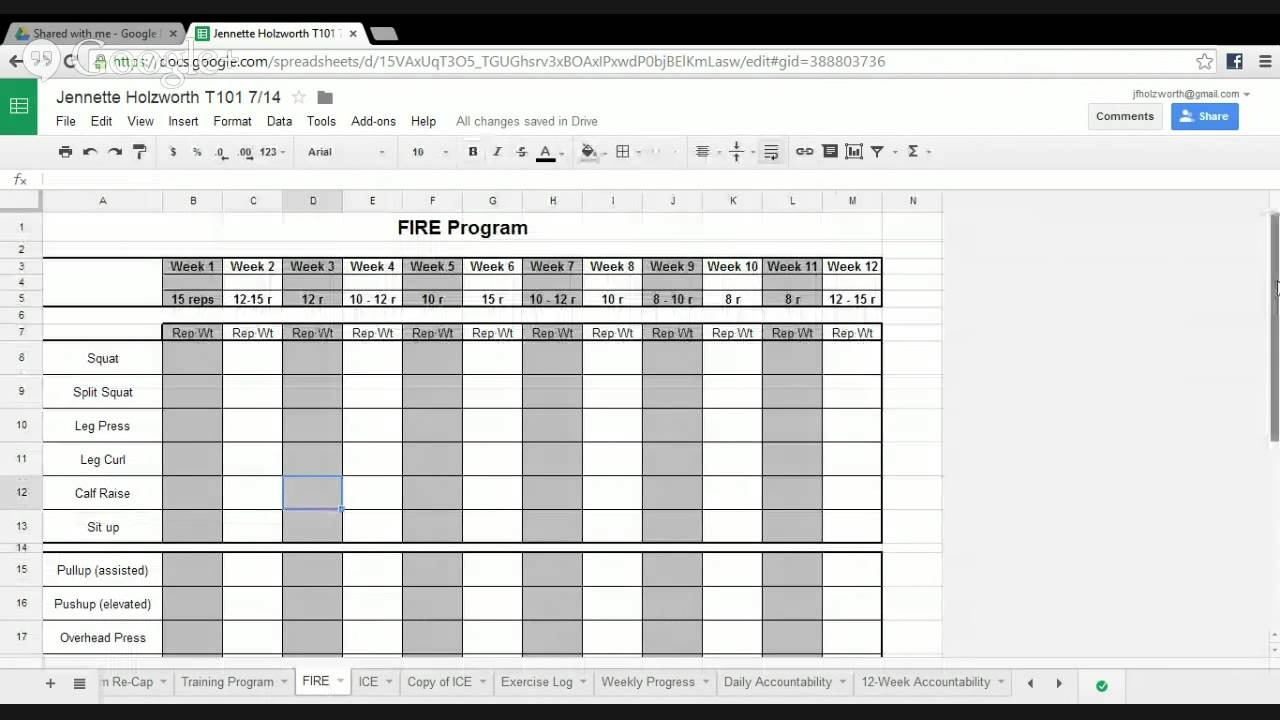Toggle bold formatting
1280x720 pixels.
tap(473, 152)
